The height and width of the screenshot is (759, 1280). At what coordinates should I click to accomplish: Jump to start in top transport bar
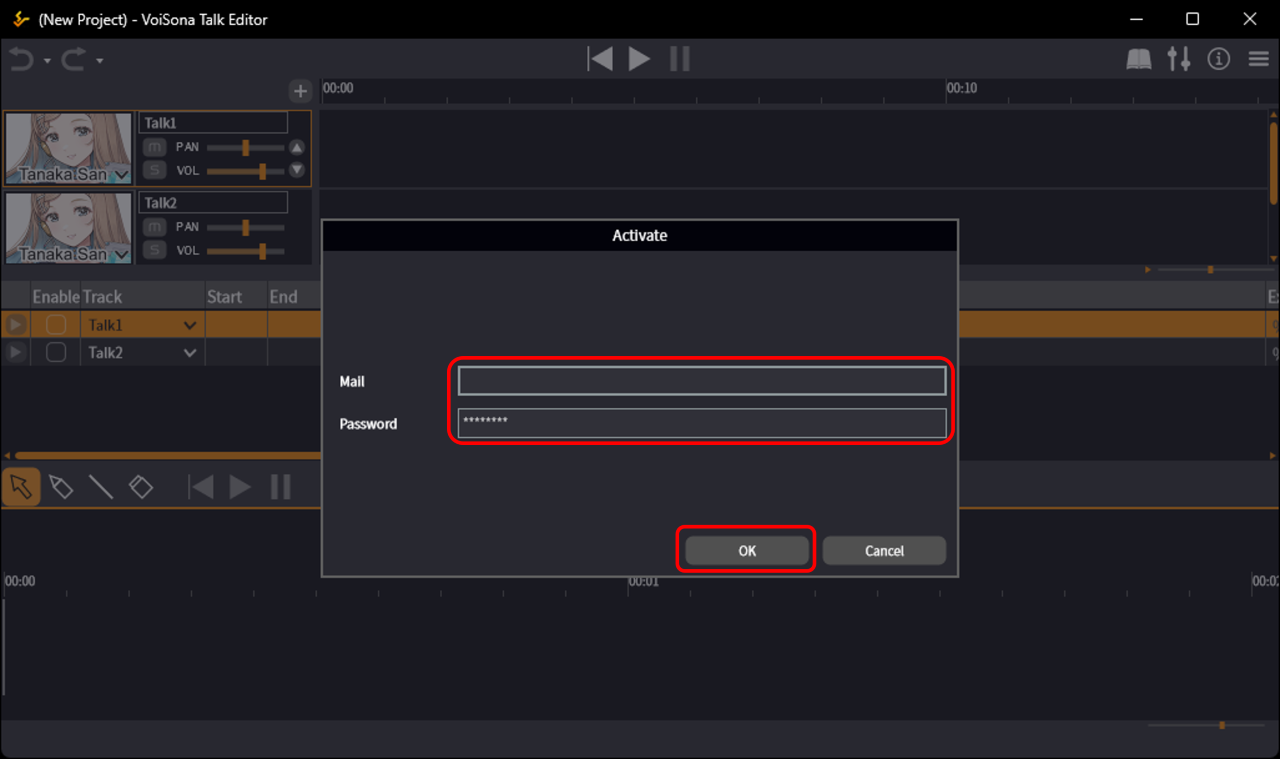tap(600, 59)
